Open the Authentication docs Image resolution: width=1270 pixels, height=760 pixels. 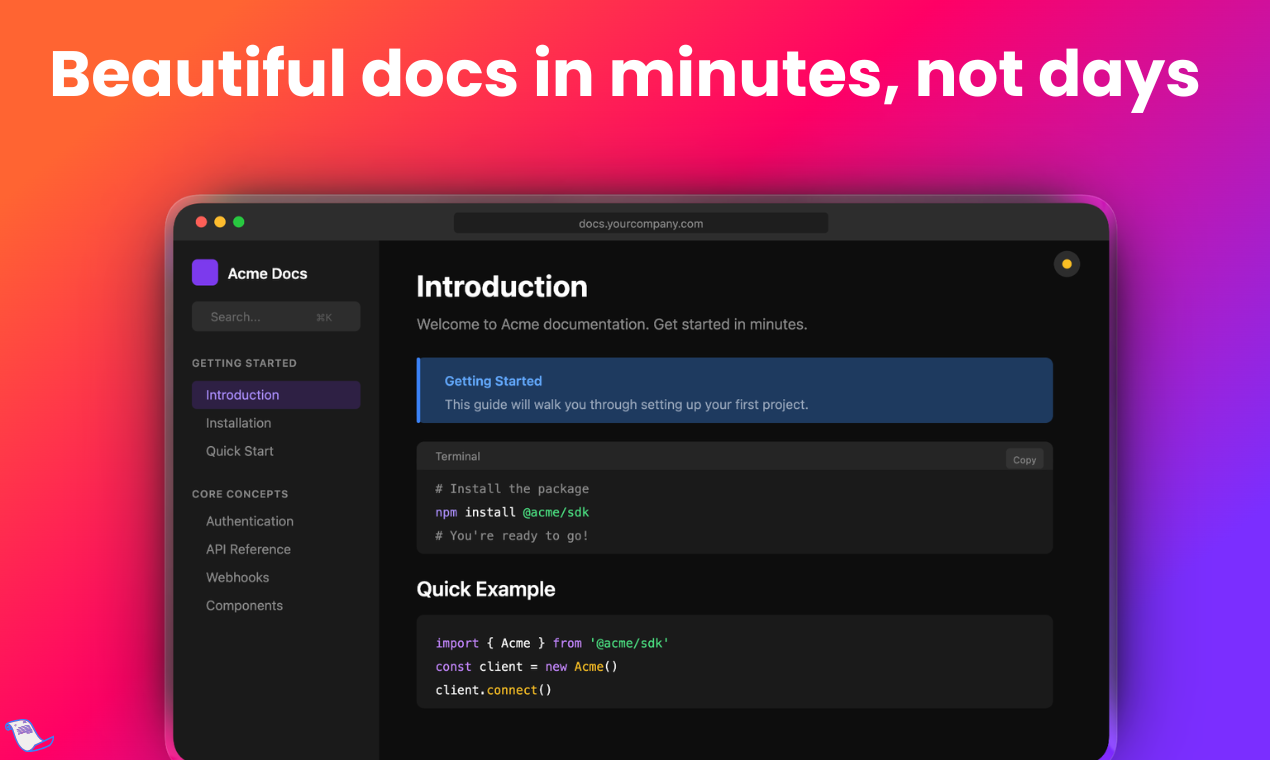click(249, 521)
